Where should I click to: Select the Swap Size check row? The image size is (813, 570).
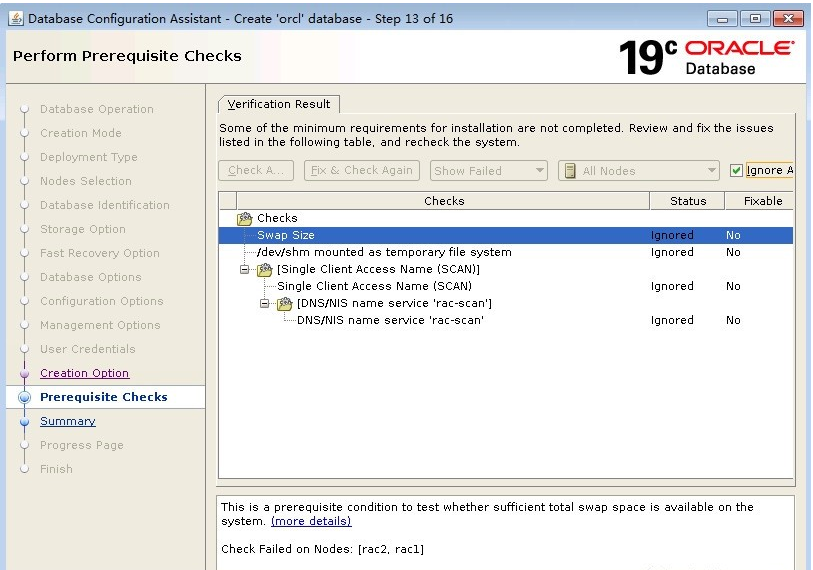286,235
